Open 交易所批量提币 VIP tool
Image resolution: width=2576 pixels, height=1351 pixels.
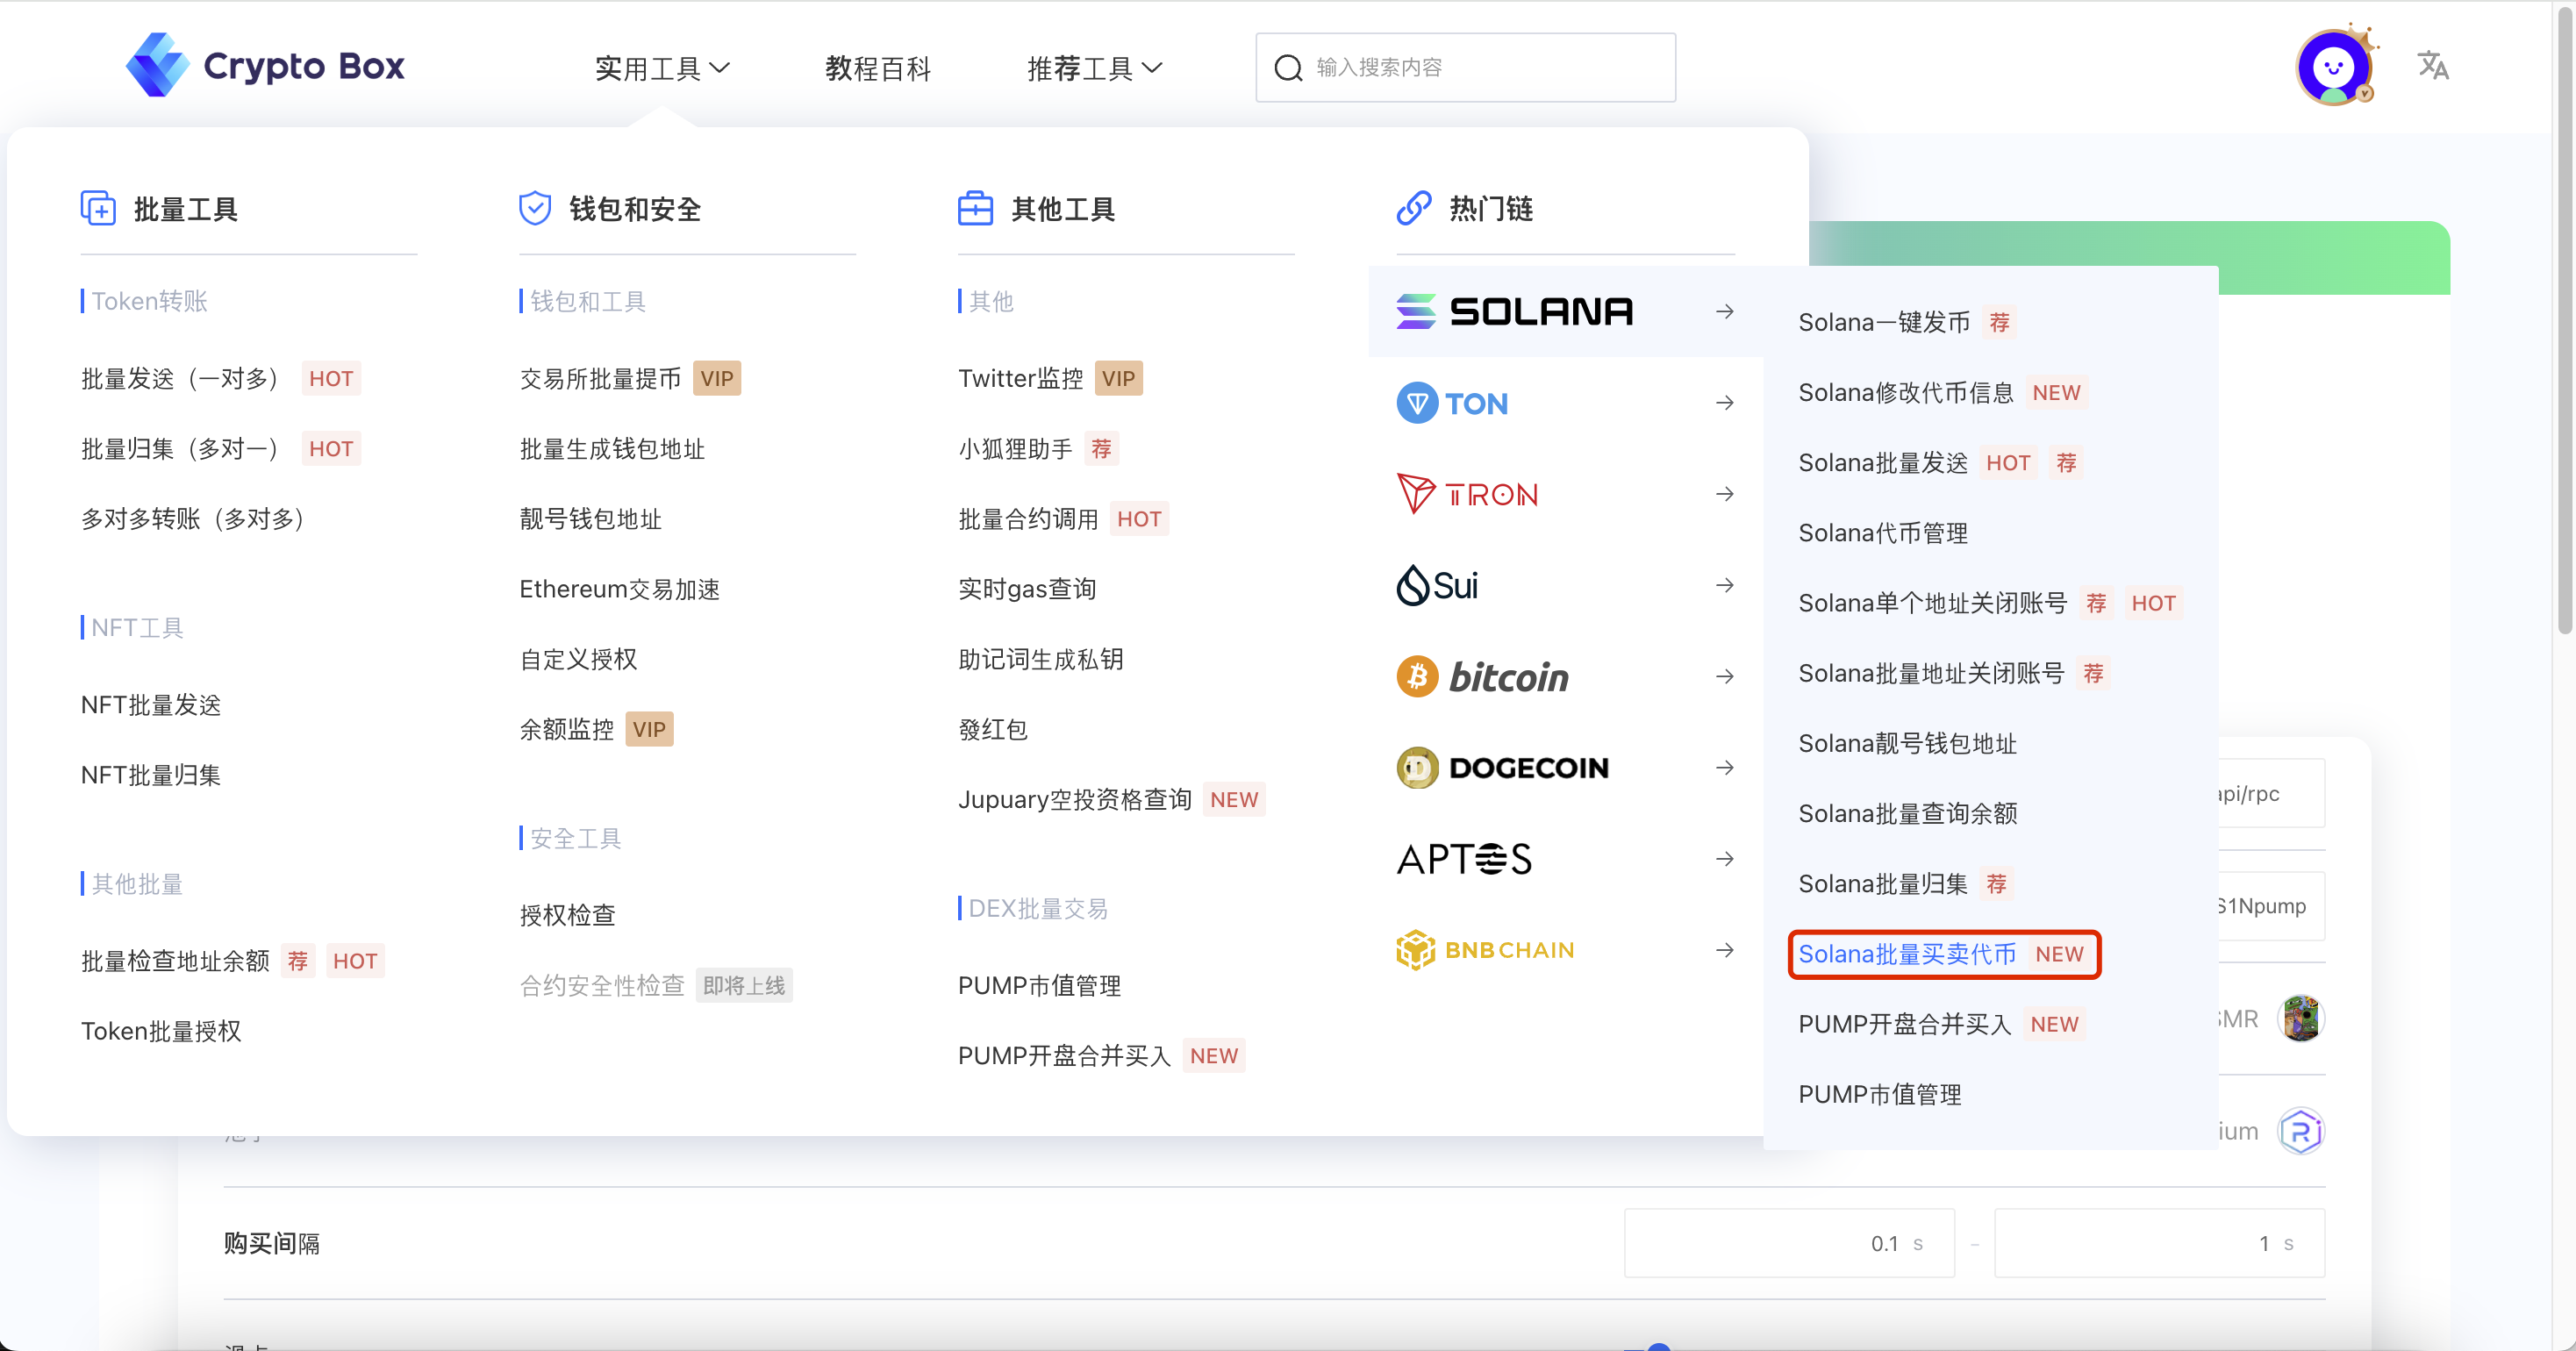[x=600, y=378]
